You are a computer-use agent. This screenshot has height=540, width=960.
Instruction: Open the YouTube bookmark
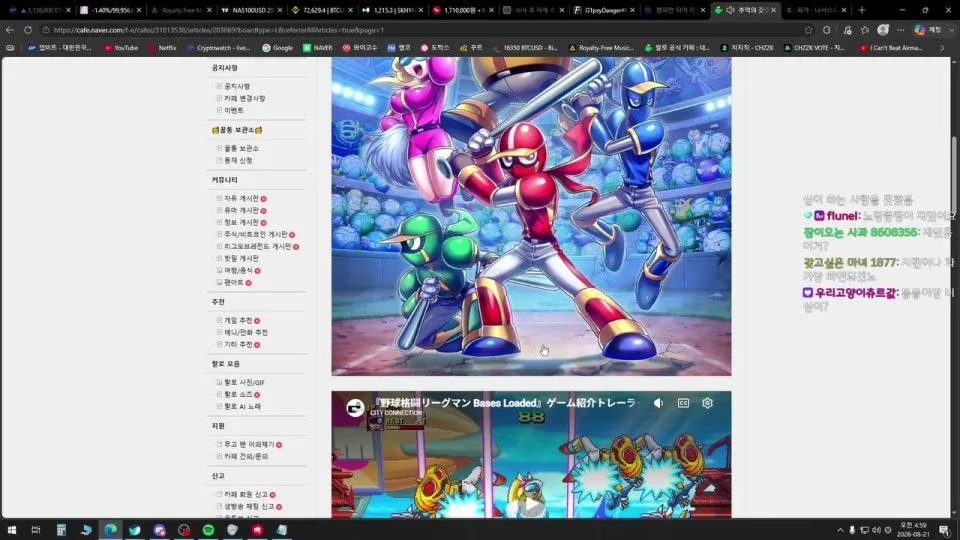121,47
